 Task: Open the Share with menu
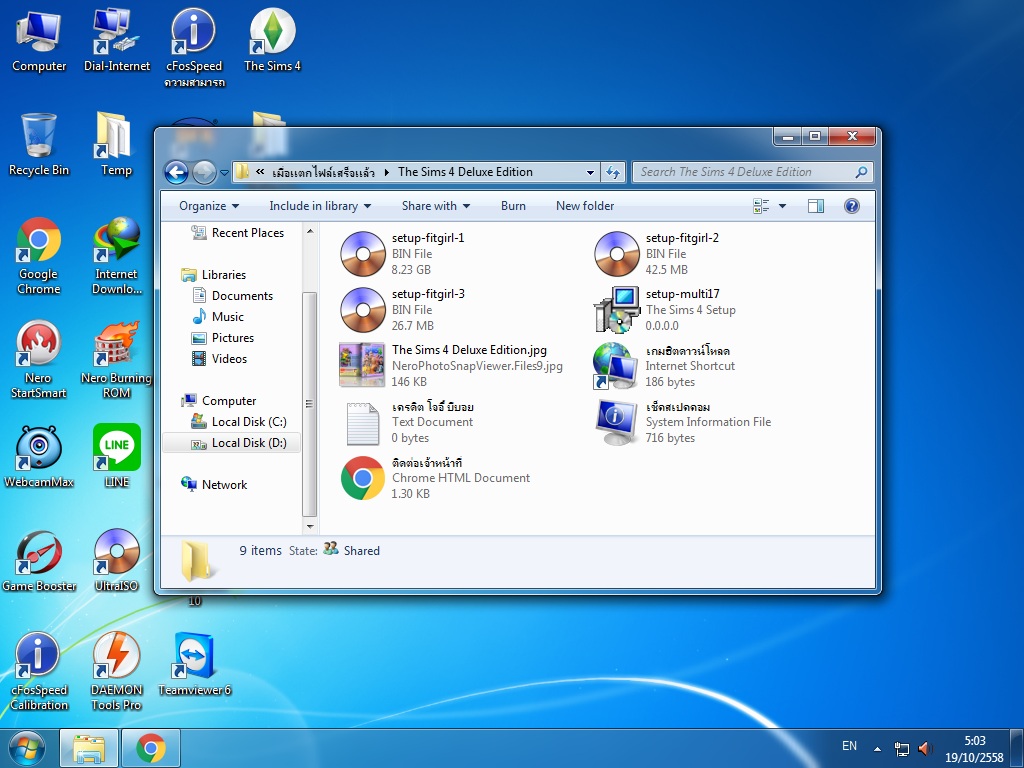pyautogui.click(x=436, y=206)
